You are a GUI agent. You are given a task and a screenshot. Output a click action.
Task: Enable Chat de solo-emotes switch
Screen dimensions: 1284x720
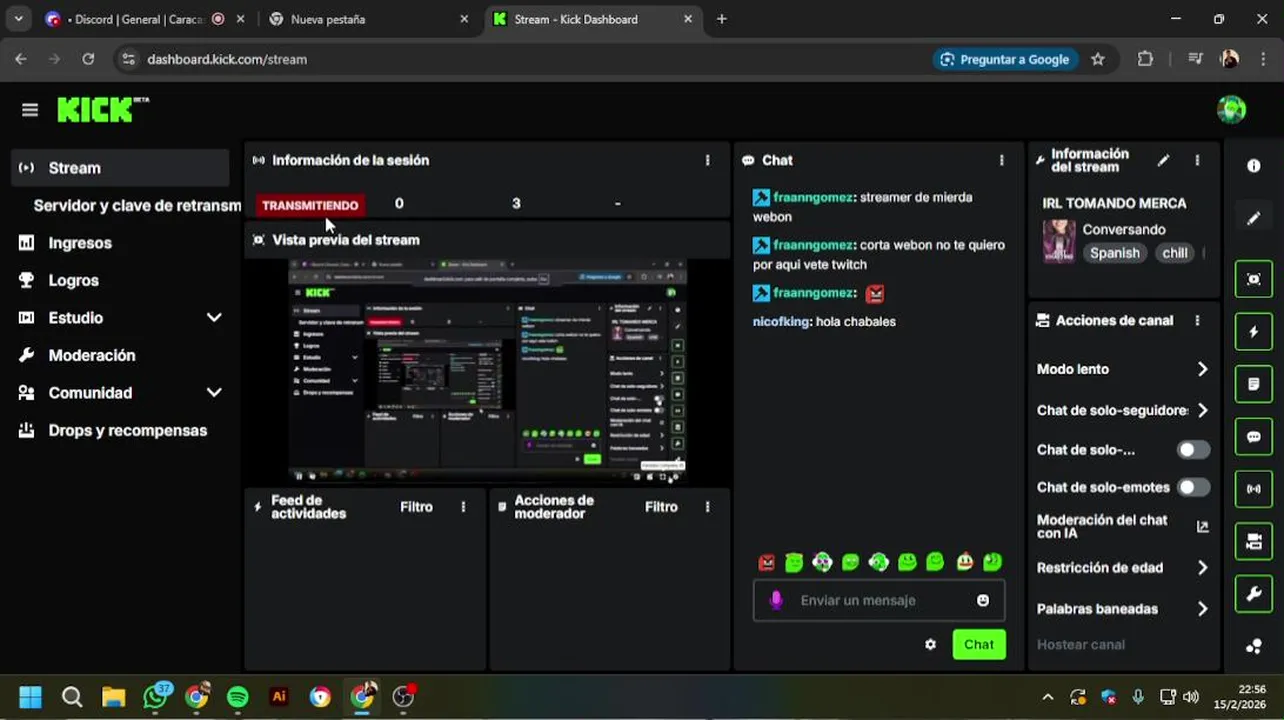click(1193, 487)
